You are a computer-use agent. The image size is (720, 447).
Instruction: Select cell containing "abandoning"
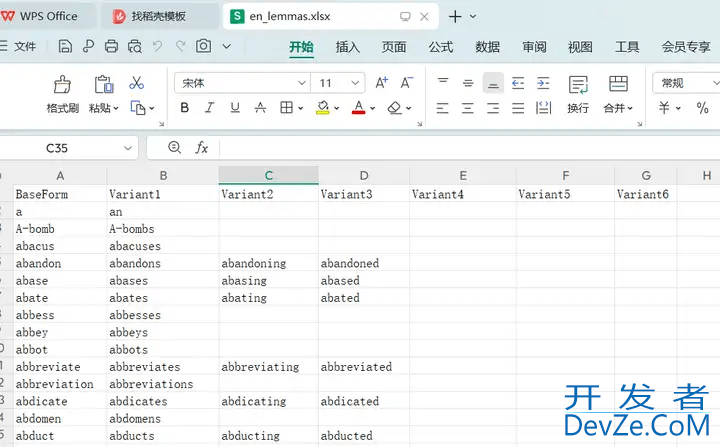269,263
